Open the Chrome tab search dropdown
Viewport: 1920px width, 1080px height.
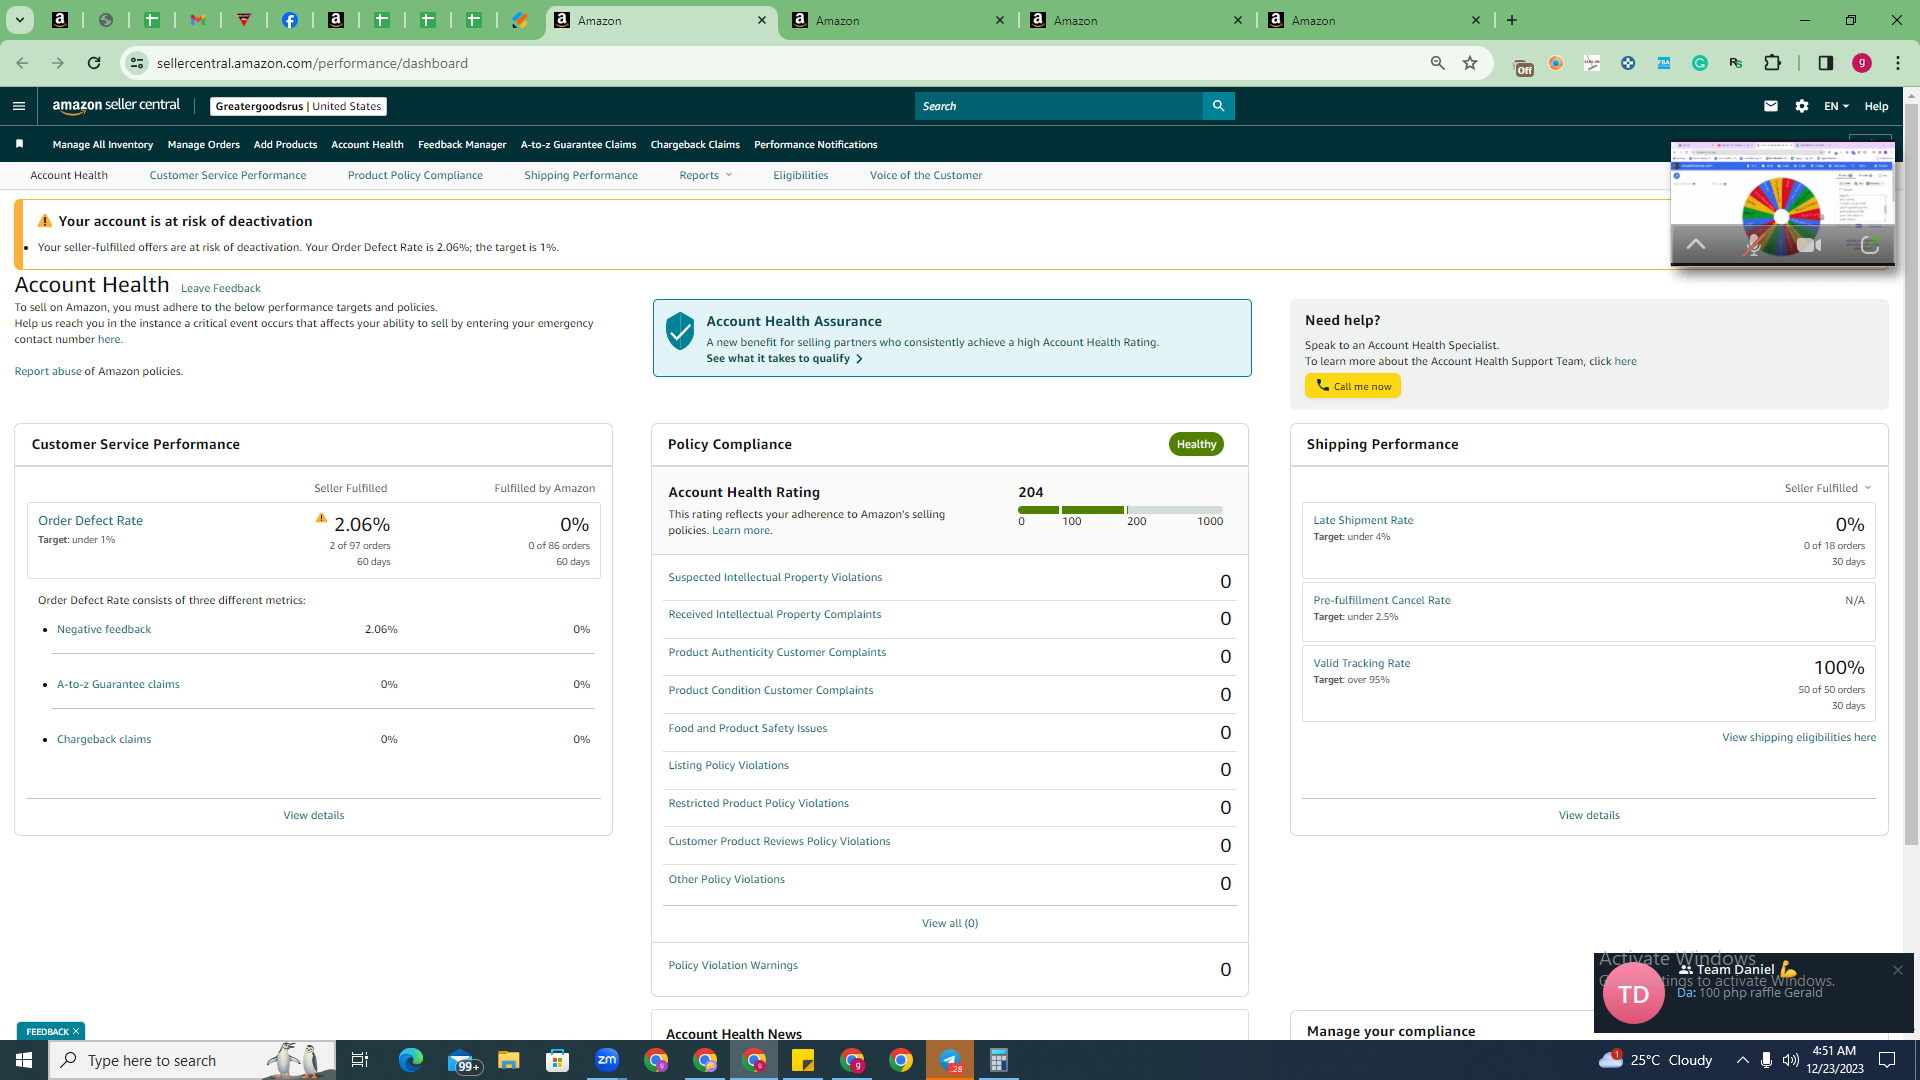pyautogui.click(x=19, y=20)
